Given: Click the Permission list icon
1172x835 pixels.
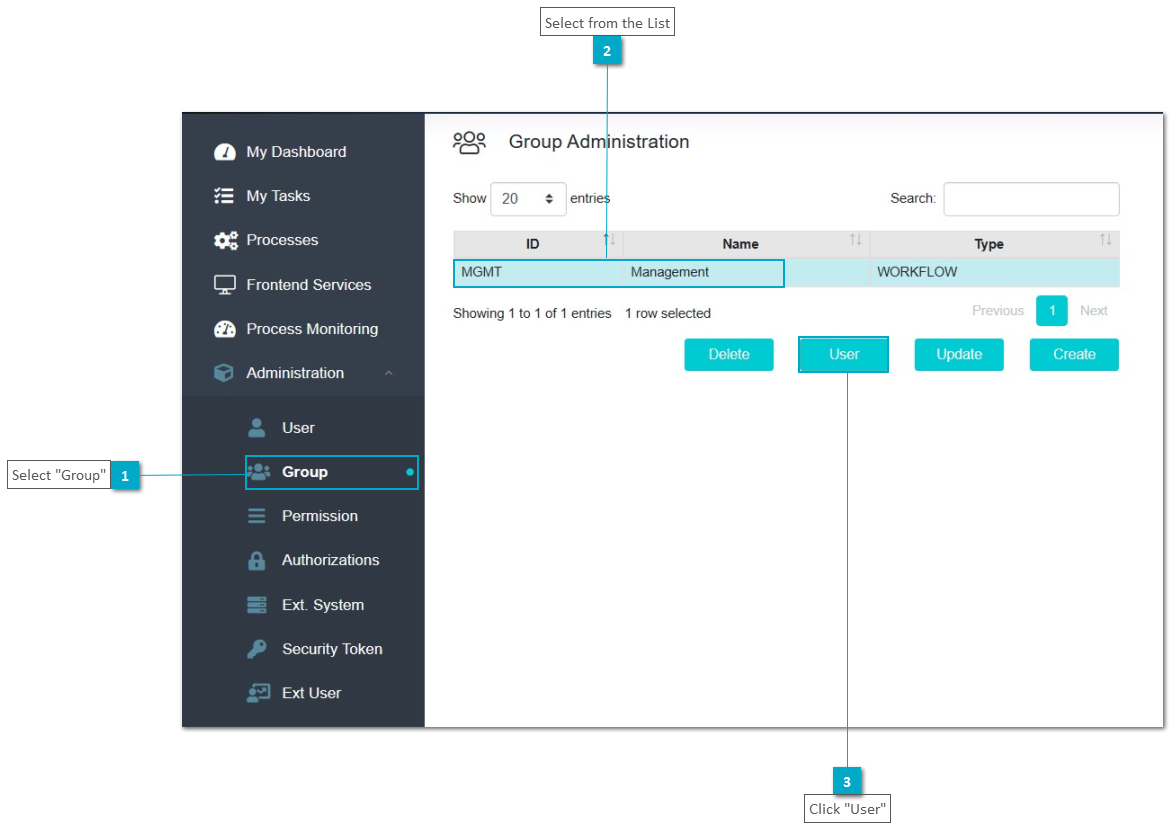Looking at the screenshot, I should click(256, 516).
